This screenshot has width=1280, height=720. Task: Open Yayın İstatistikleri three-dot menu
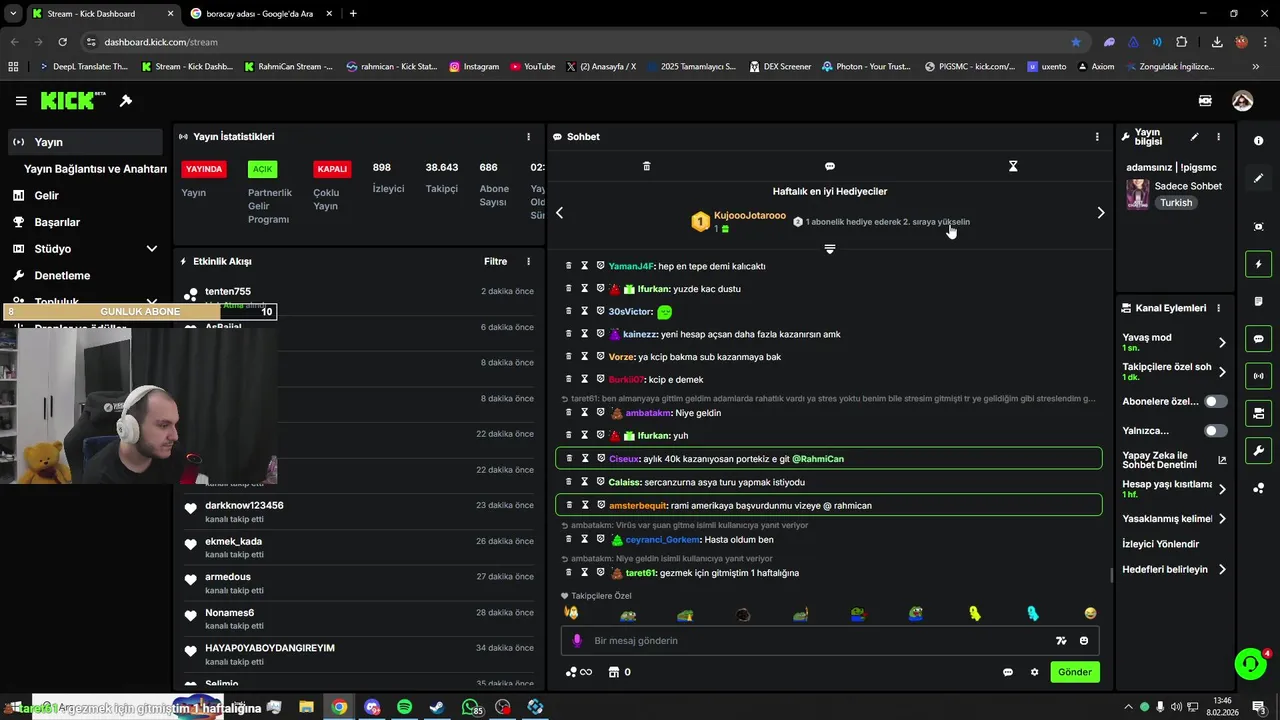[x=529, y=137]
